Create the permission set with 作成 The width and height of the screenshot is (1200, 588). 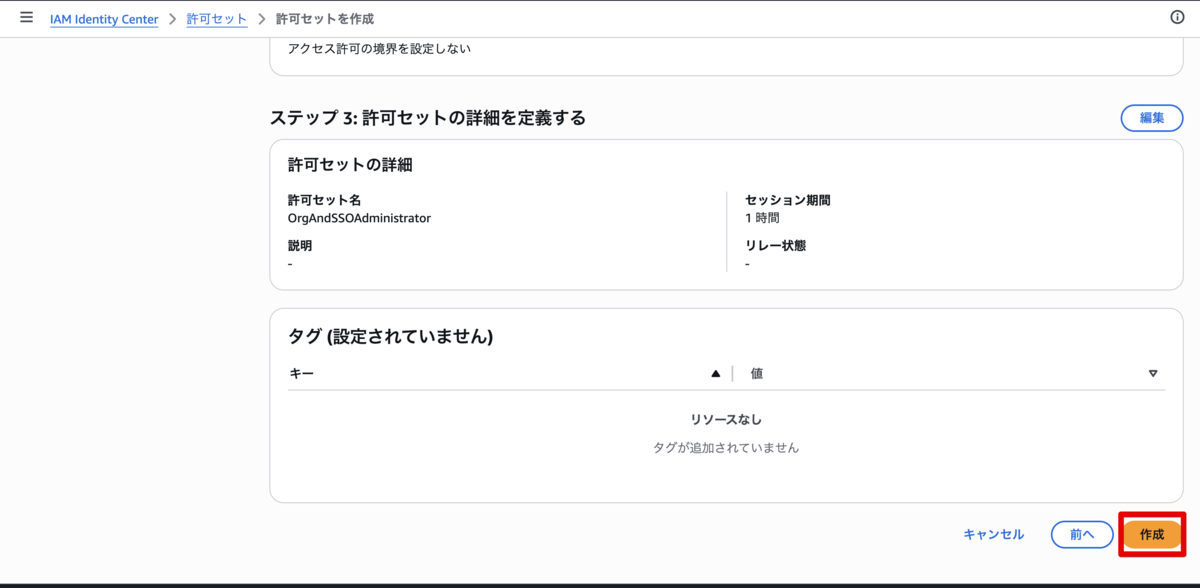1152,534
